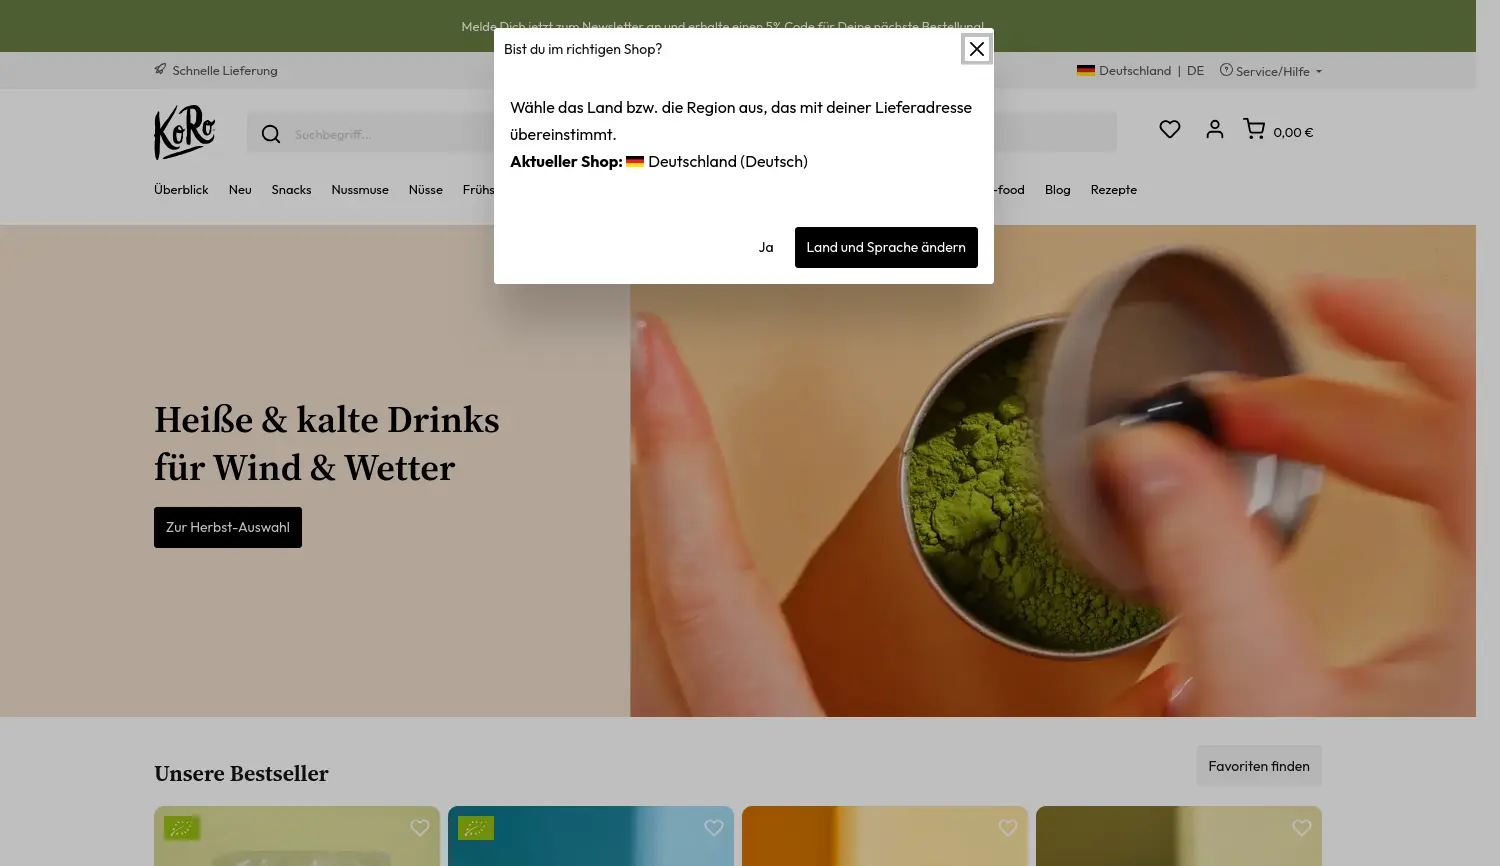Click the search magnifier icon
Image resolution: width=1500 pixels, height=866 pixels.
[271, 133]
